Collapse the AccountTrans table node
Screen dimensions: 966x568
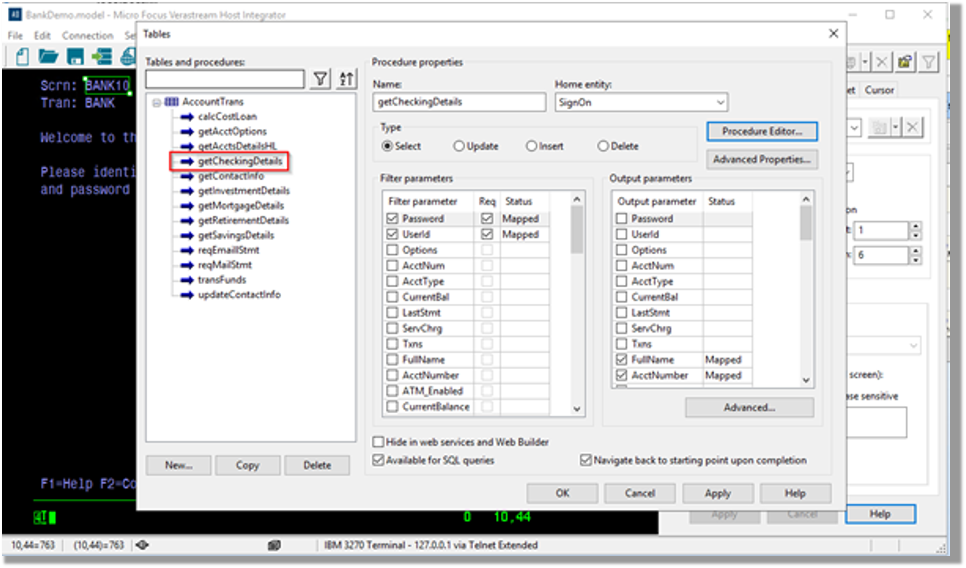[156, 102]
